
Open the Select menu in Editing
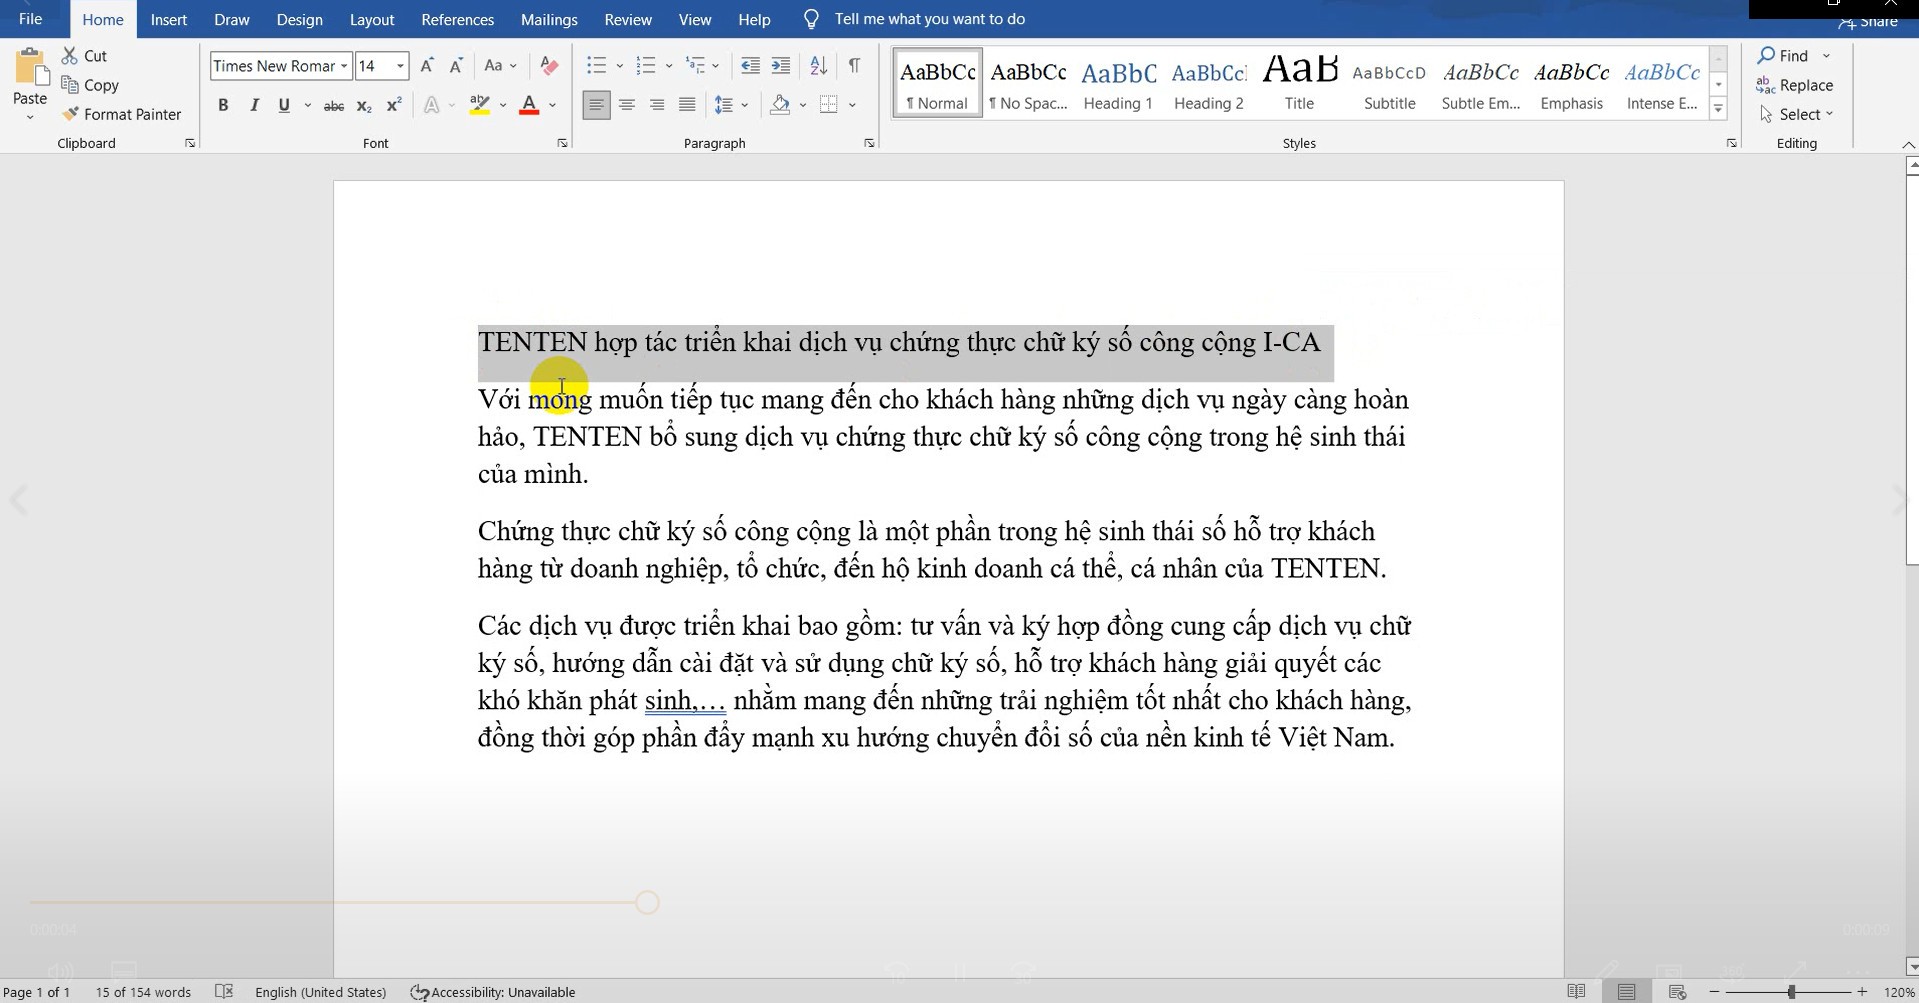click(x=1796, y=114)
